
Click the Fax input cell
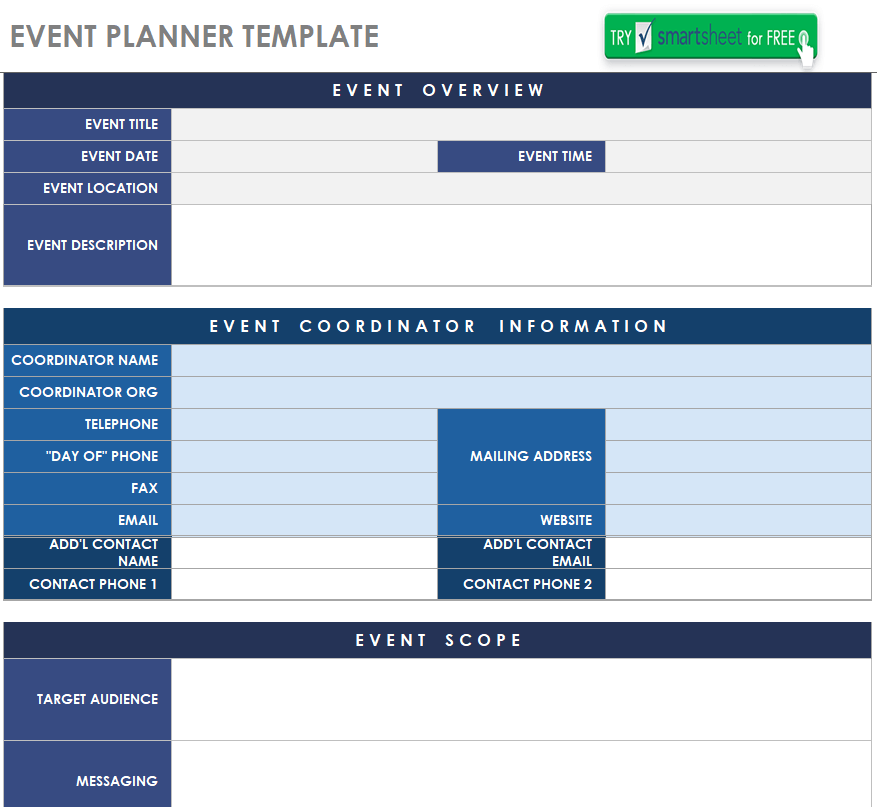point(304,489)
